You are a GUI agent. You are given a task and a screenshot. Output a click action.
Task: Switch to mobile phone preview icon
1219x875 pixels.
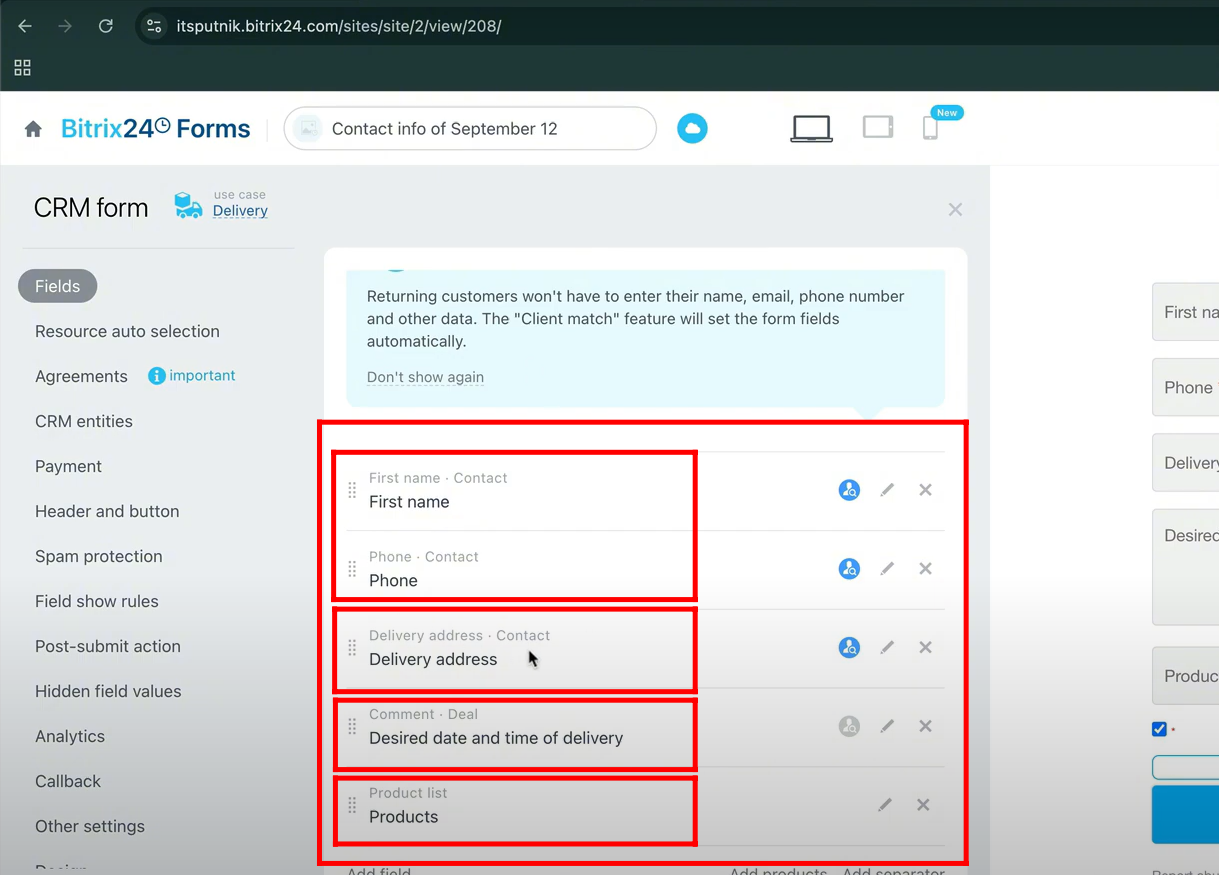(x=930, y=128)
